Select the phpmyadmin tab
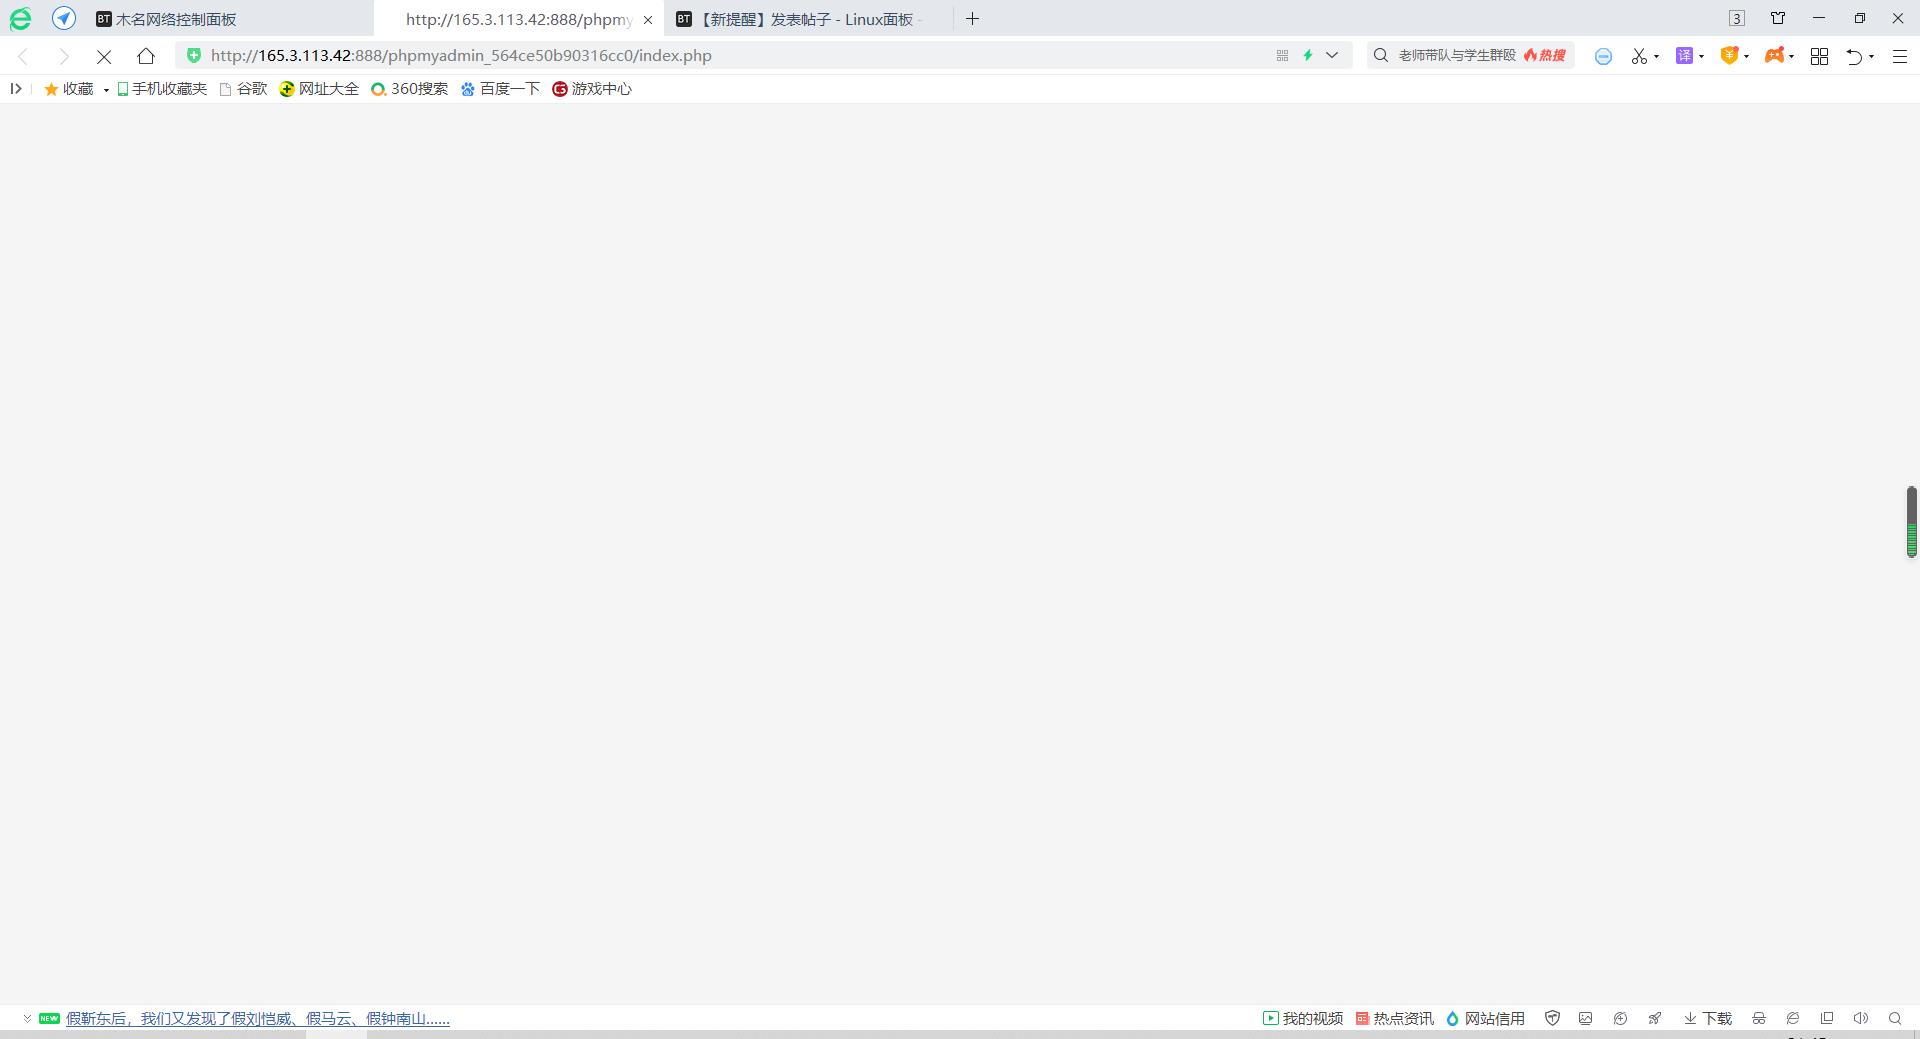Screen dimensions: 1920x1039 point(518,19)
